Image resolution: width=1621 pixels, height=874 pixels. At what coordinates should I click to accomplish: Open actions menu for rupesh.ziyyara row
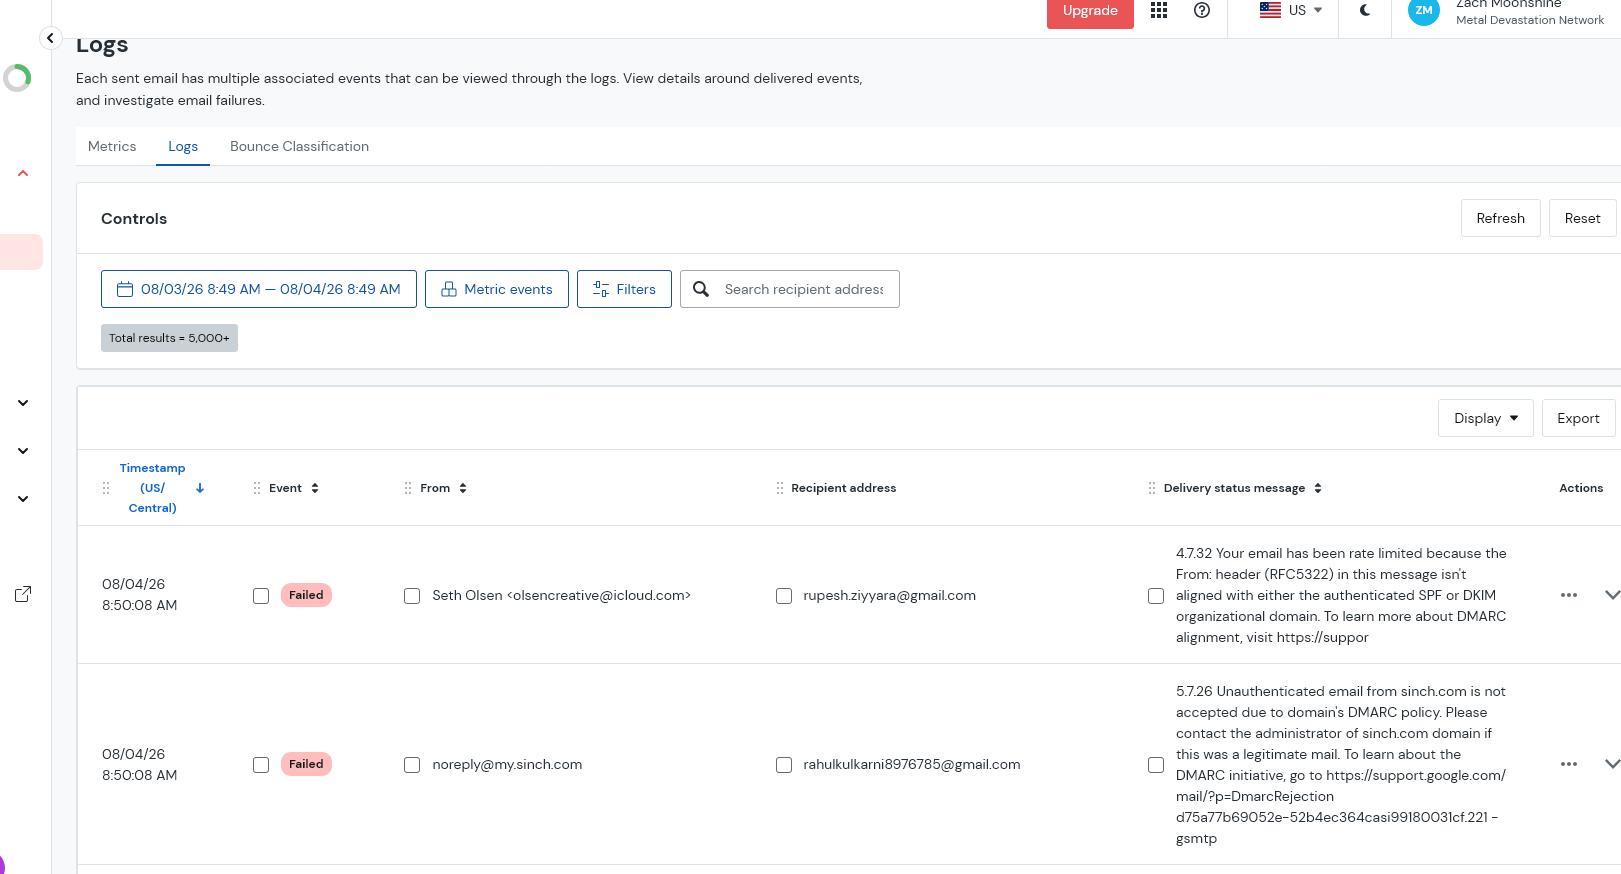(x=1569, y=595)
